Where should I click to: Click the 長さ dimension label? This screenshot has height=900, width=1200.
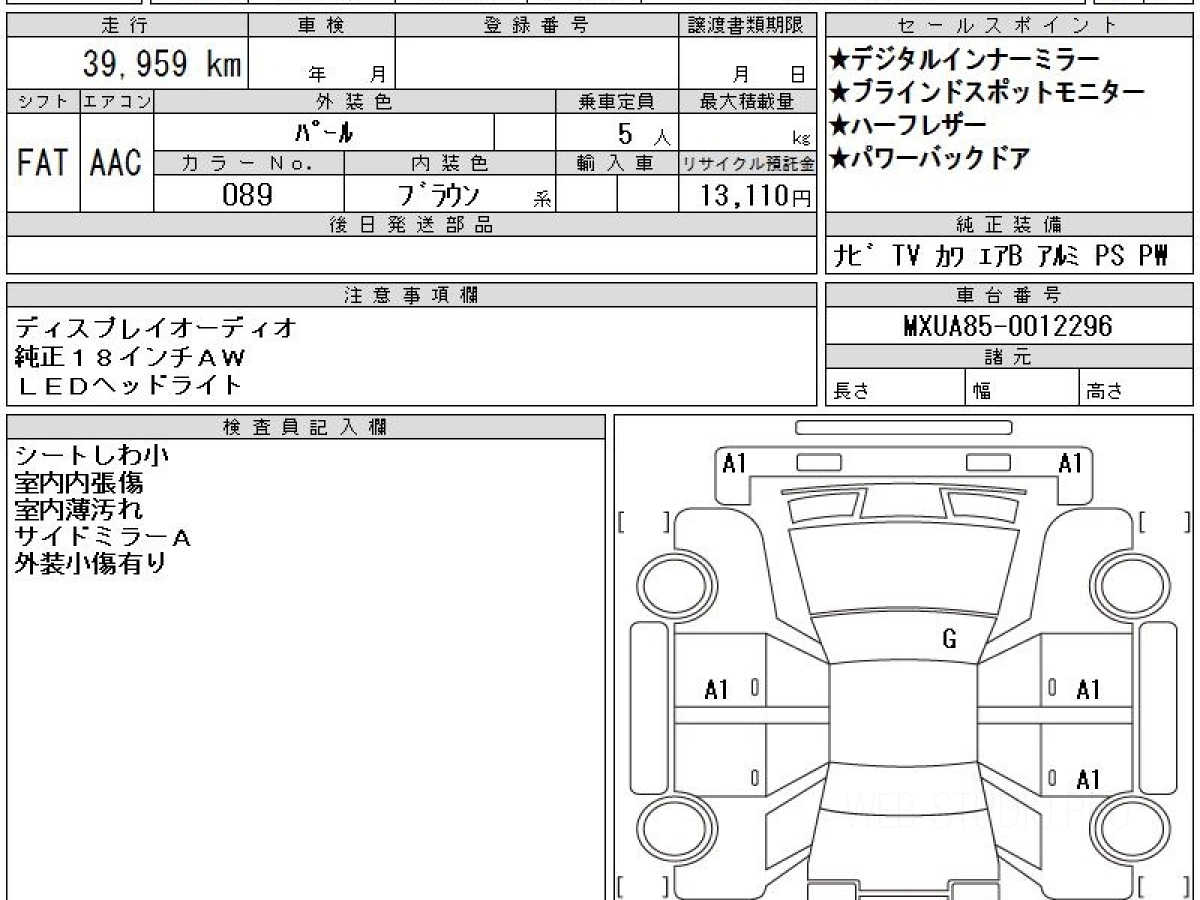pyautogui.click(x=850, y=392)
